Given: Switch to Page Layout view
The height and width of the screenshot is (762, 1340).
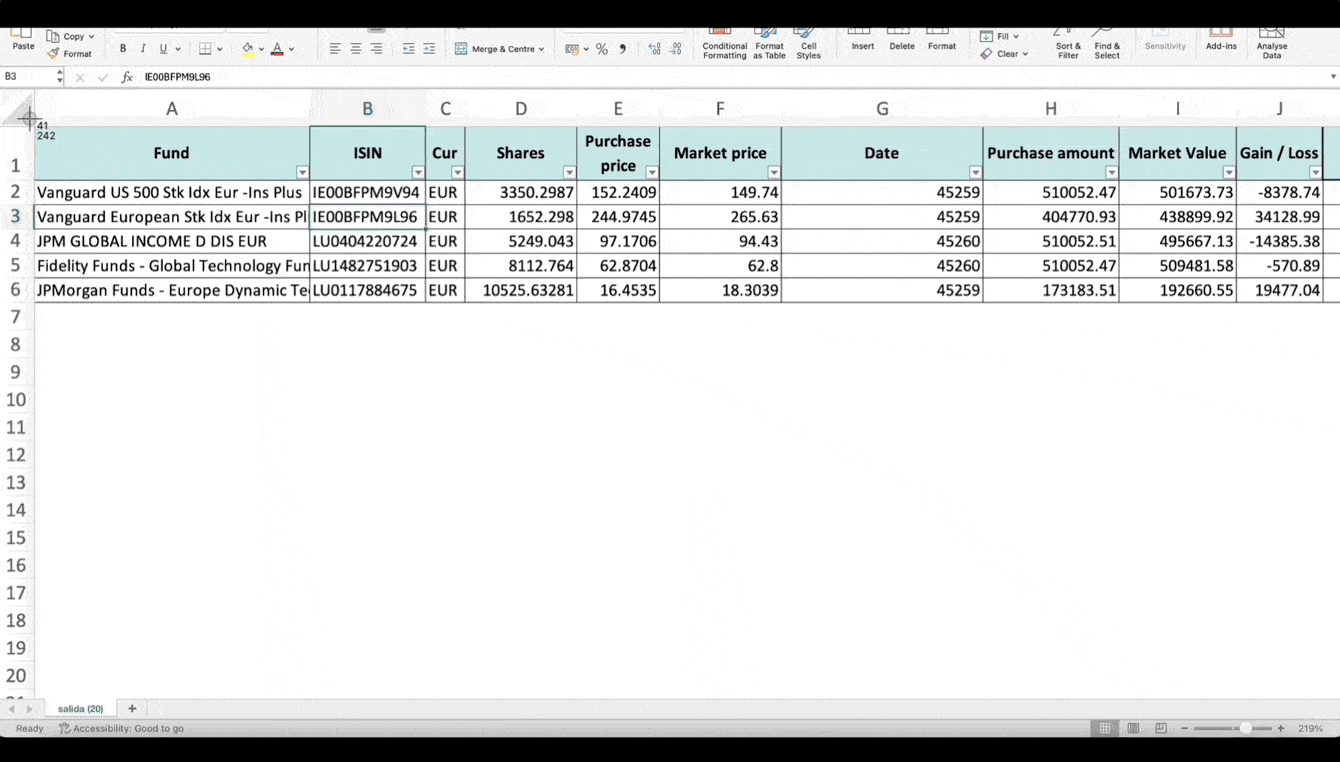Looking at the screenshot, I should coord(1133,728).
